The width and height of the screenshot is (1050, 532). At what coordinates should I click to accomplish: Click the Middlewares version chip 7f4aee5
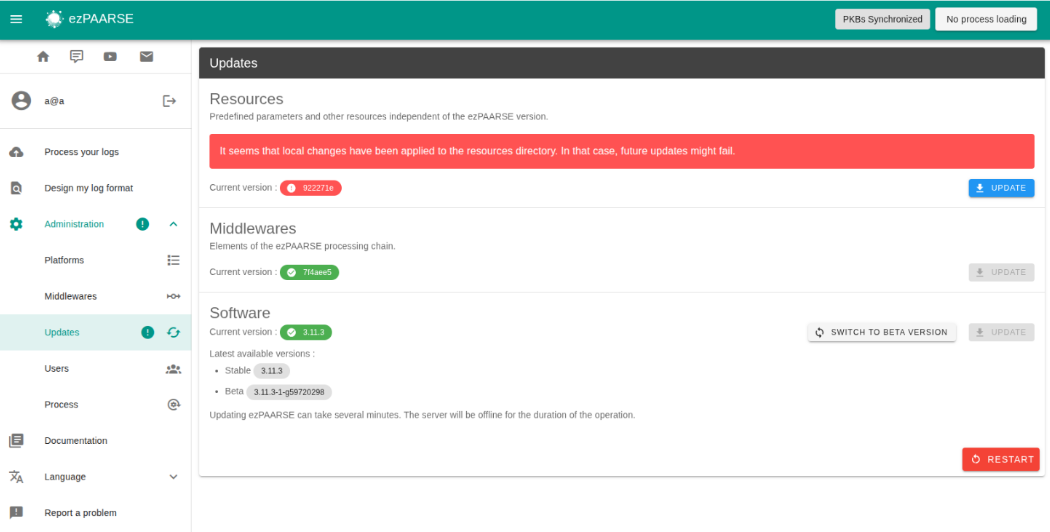[309, 273]
